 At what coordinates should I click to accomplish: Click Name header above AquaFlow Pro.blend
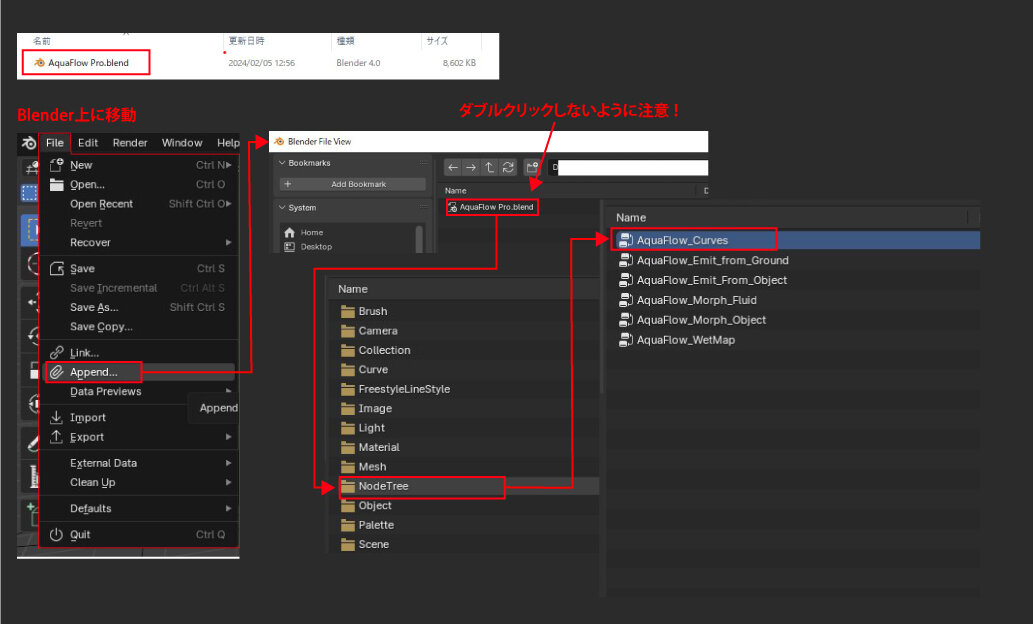click(456, 190)
